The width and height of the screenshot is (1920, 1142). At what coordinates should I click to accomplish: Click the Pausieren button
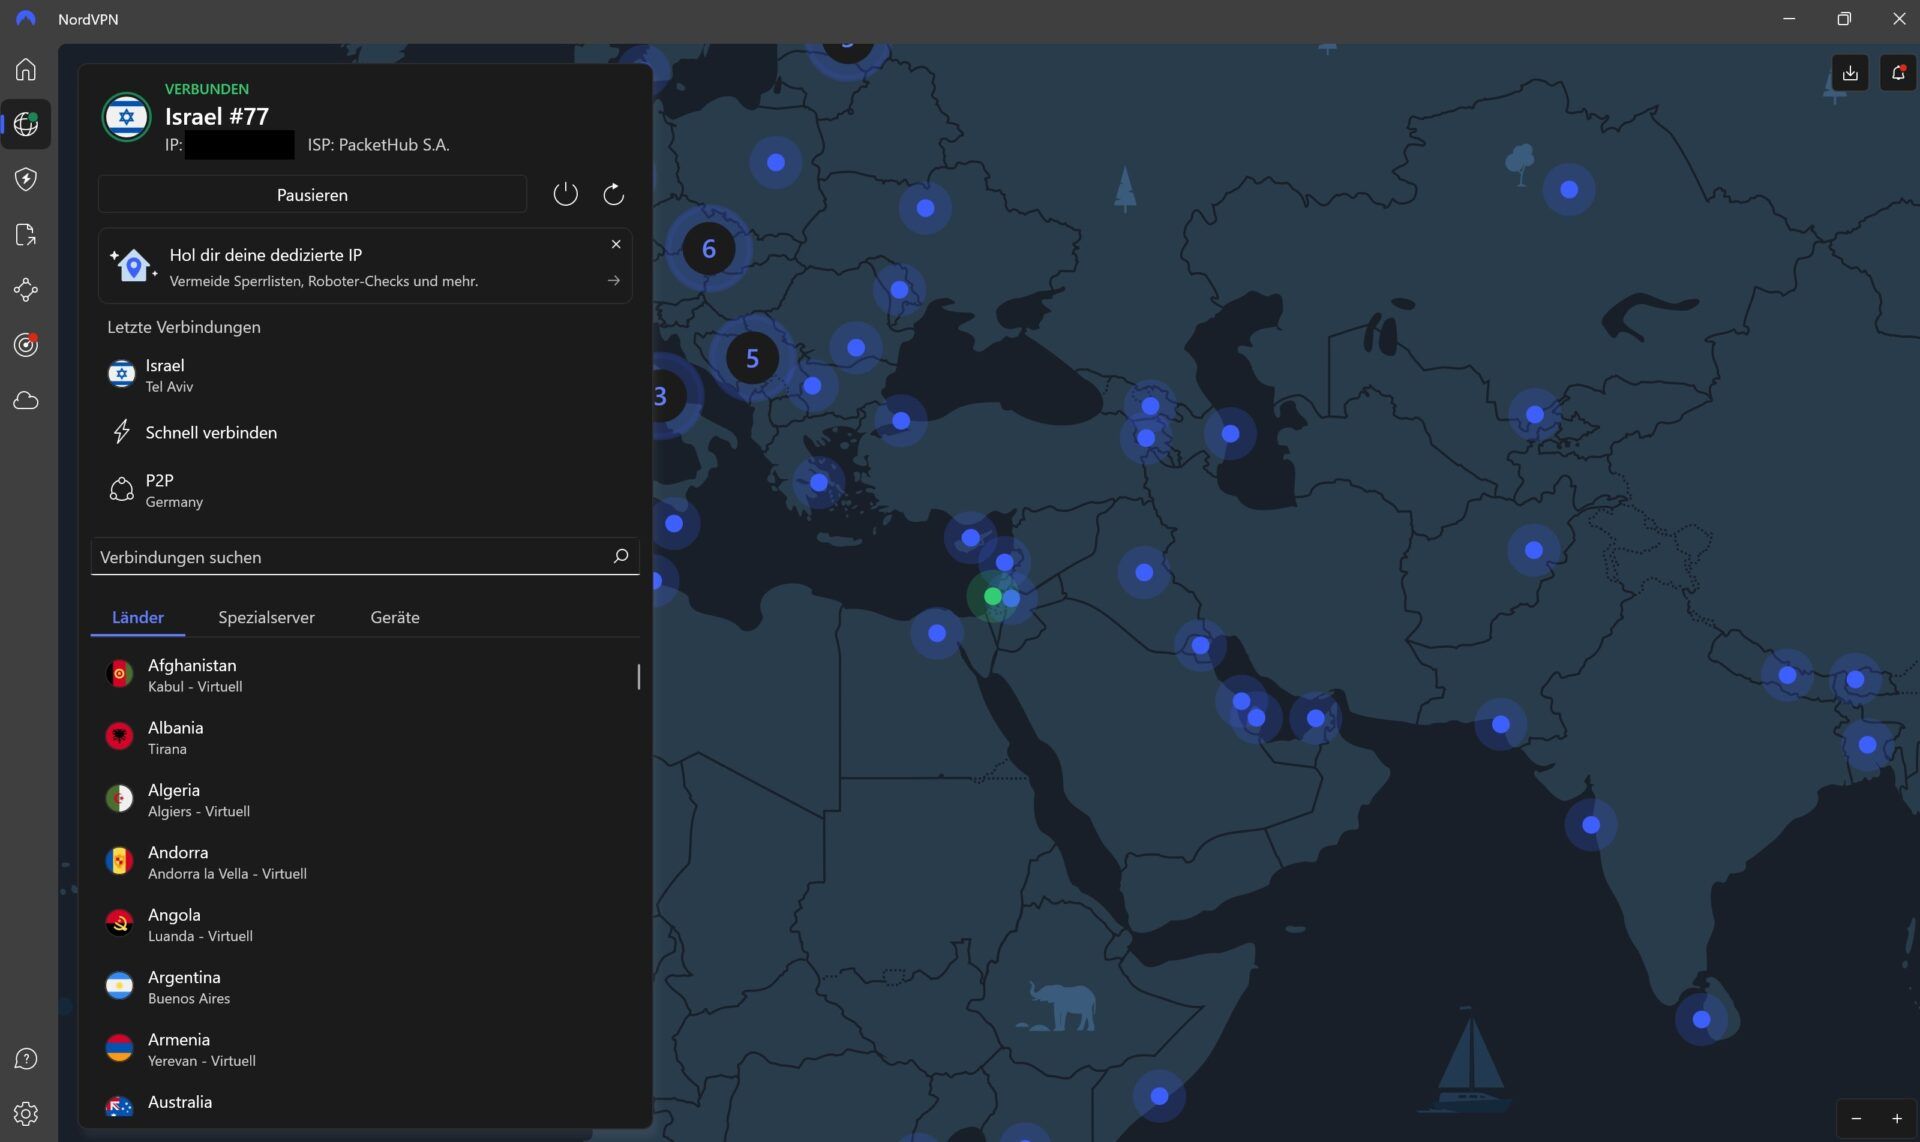pyautogui.click(x=312, y=194)
